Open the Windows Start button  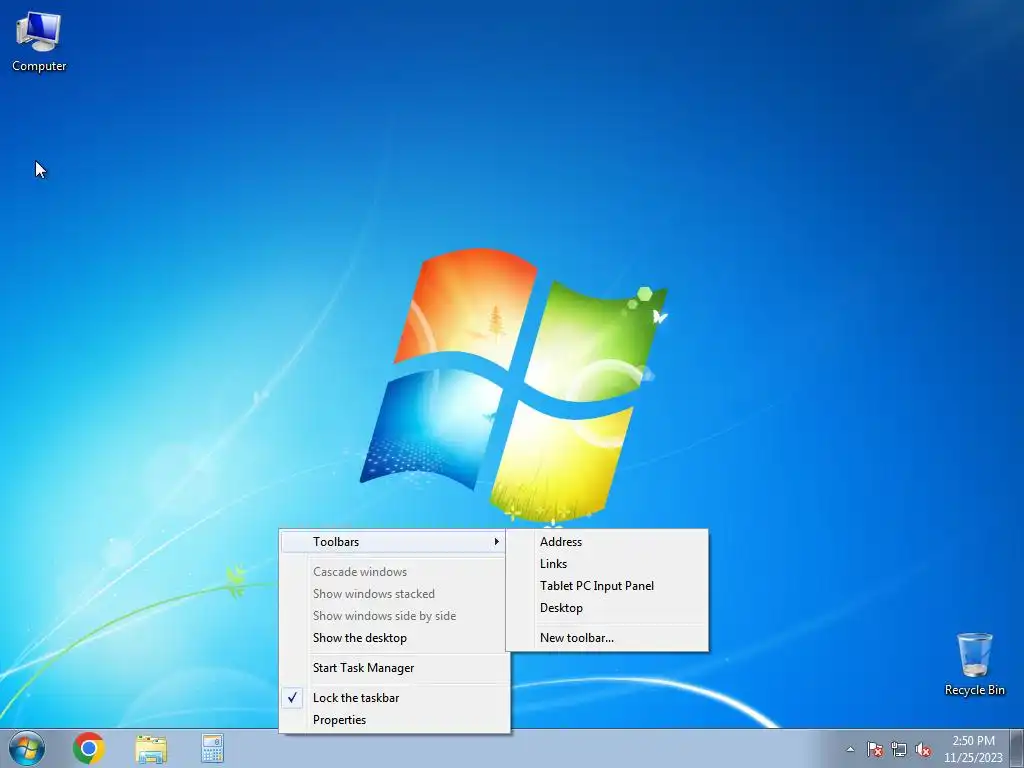[x=27, y=748]
